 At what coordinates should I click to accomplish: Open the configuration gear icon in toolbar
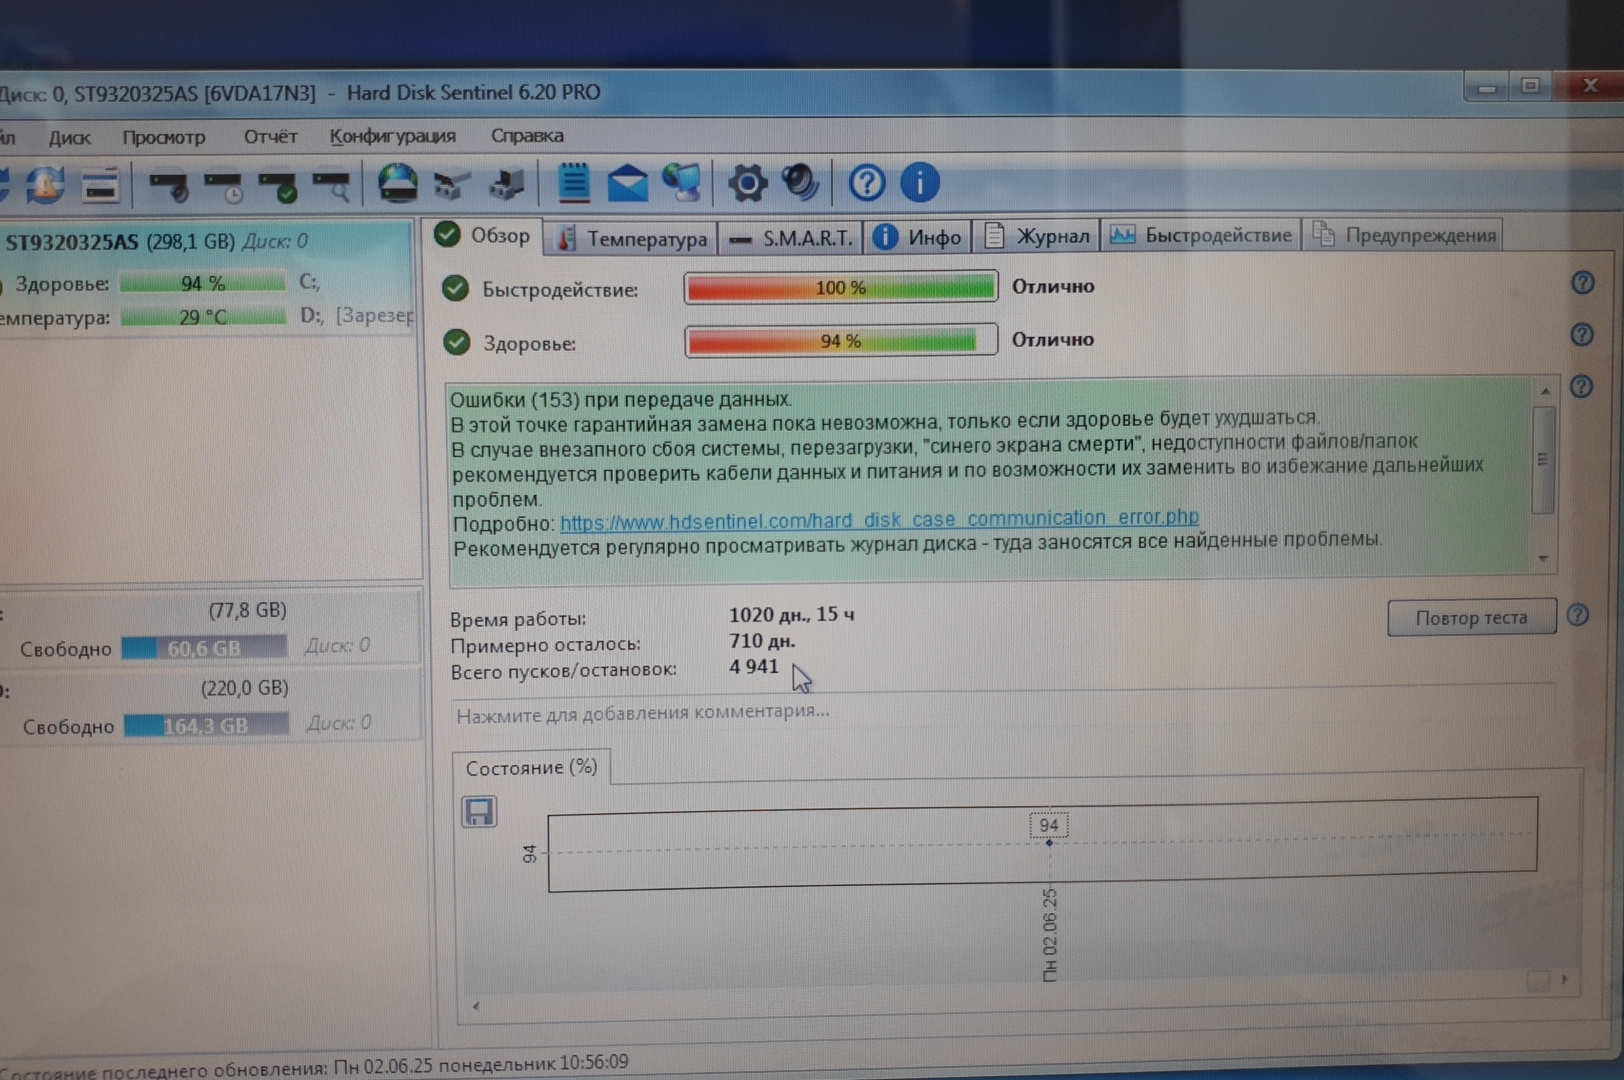(746, 183)
